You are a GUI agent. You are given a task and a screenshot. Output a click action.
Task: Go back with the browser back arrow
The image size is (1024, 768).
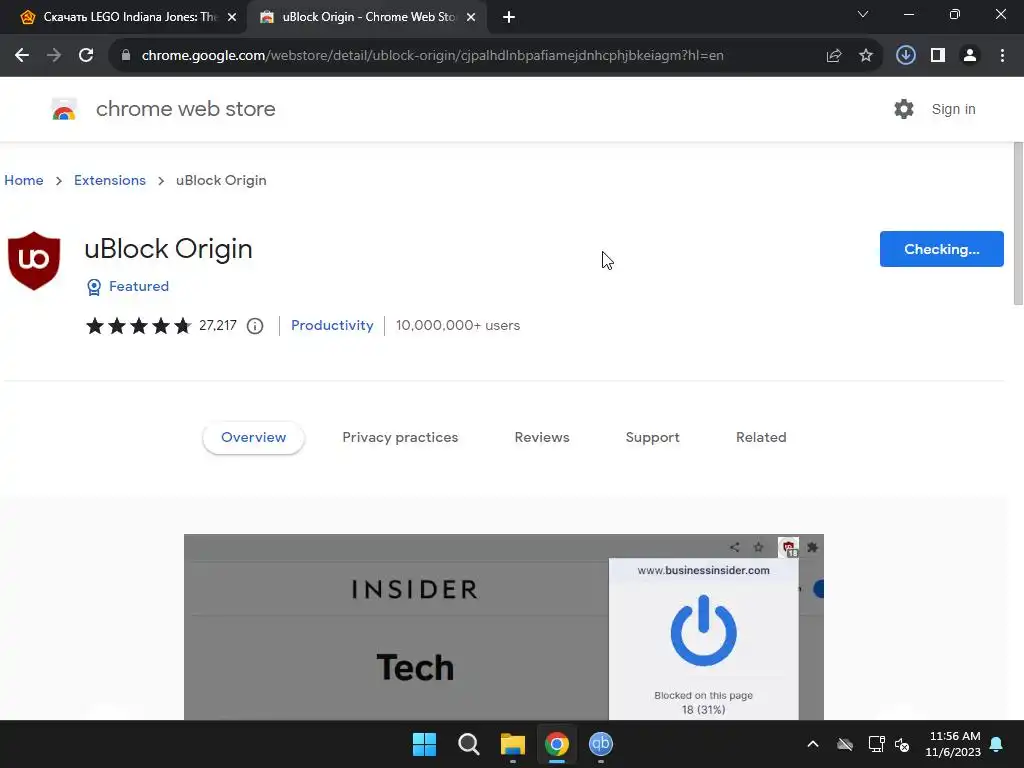pyautogui.click(x=22, y=56)
